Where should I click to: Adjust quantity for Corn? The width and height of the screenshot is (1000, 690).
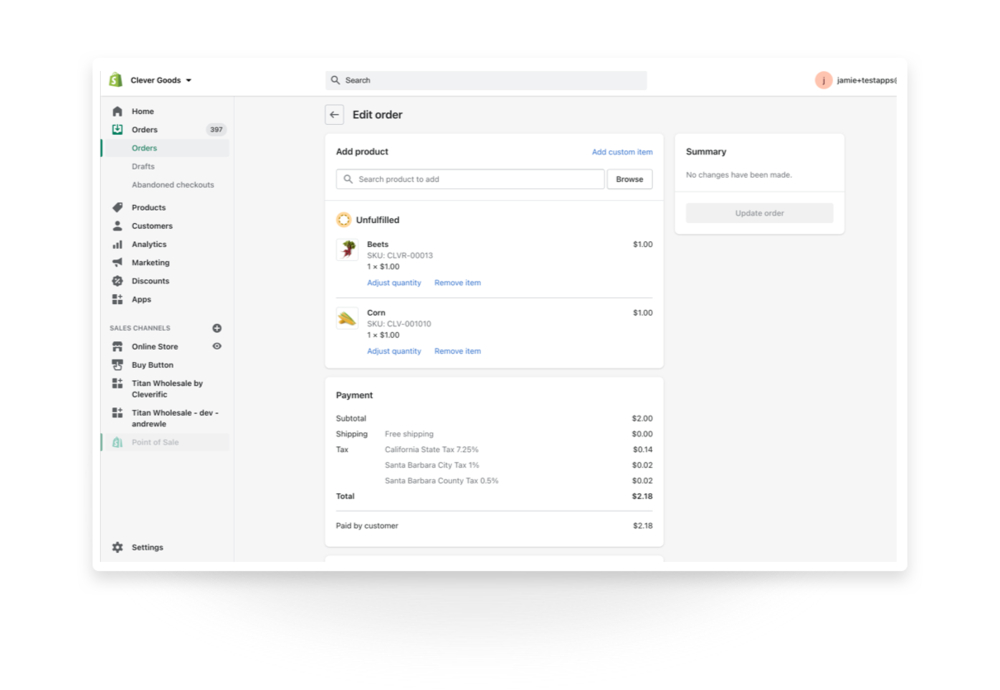pos(392,351)
